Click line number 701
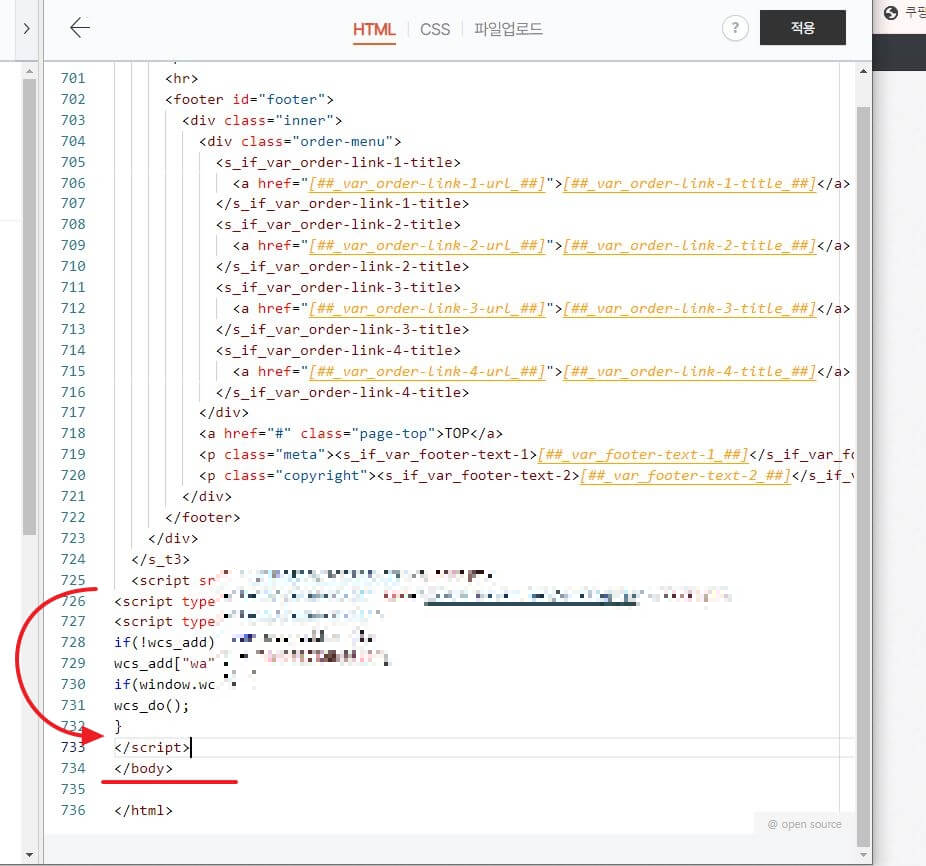The height and width of the screenshot is (866, 926). coord(73,78)
